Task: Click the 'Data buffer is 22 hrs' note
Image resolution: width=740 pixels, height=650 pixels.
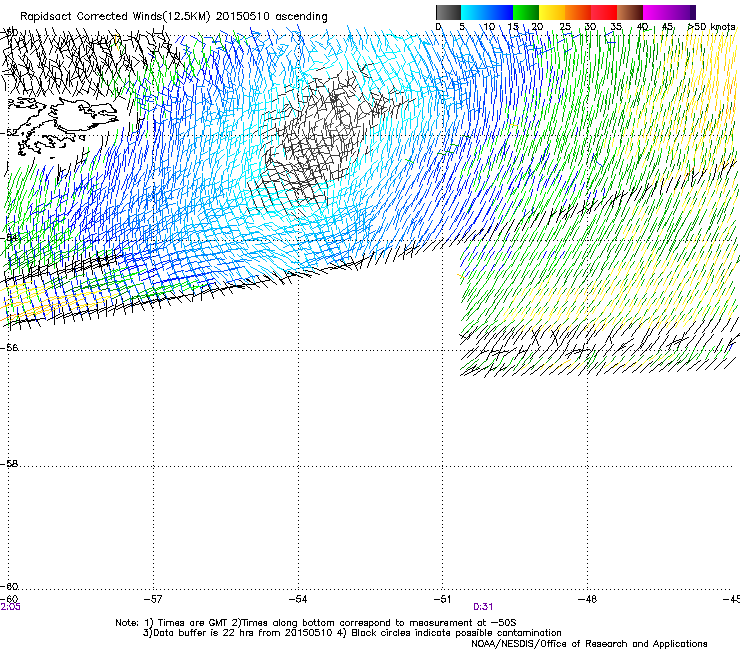Action: coord(352,633)
